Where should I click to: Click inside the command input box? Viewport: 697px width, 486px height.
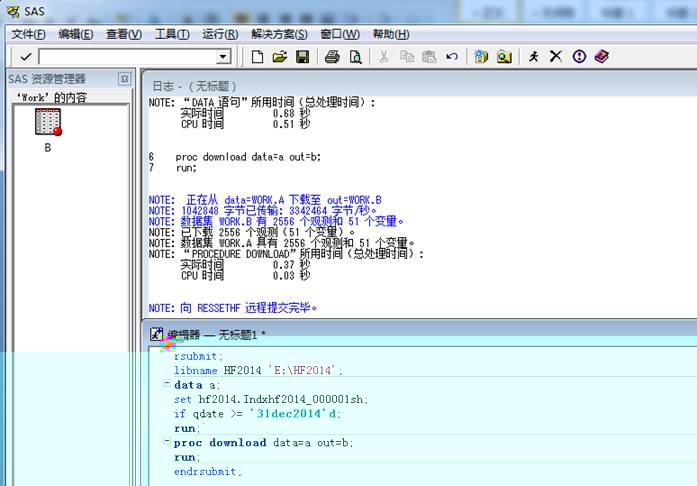coord(128,57)
